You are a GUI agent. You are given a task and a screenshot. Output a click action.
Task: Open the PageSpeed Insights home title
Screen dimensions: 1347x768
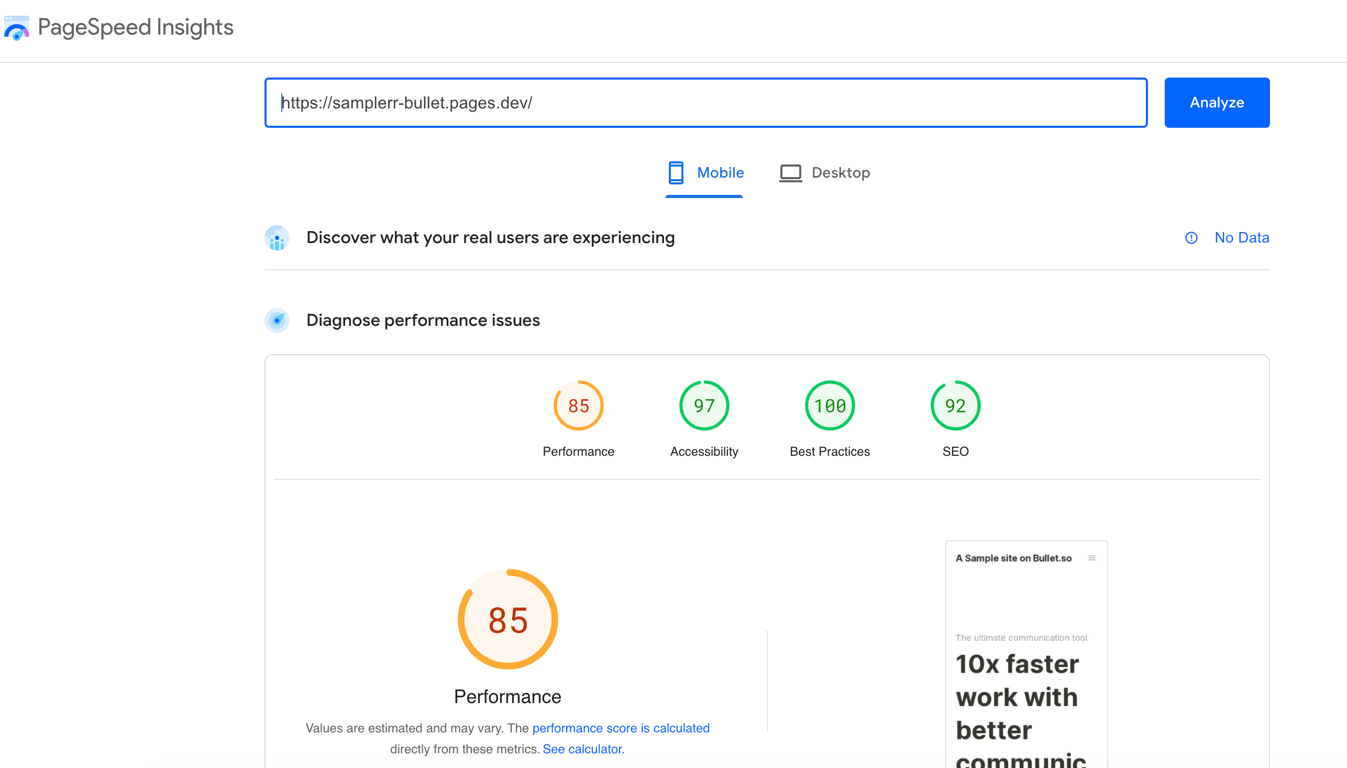(x=135, y=28)
